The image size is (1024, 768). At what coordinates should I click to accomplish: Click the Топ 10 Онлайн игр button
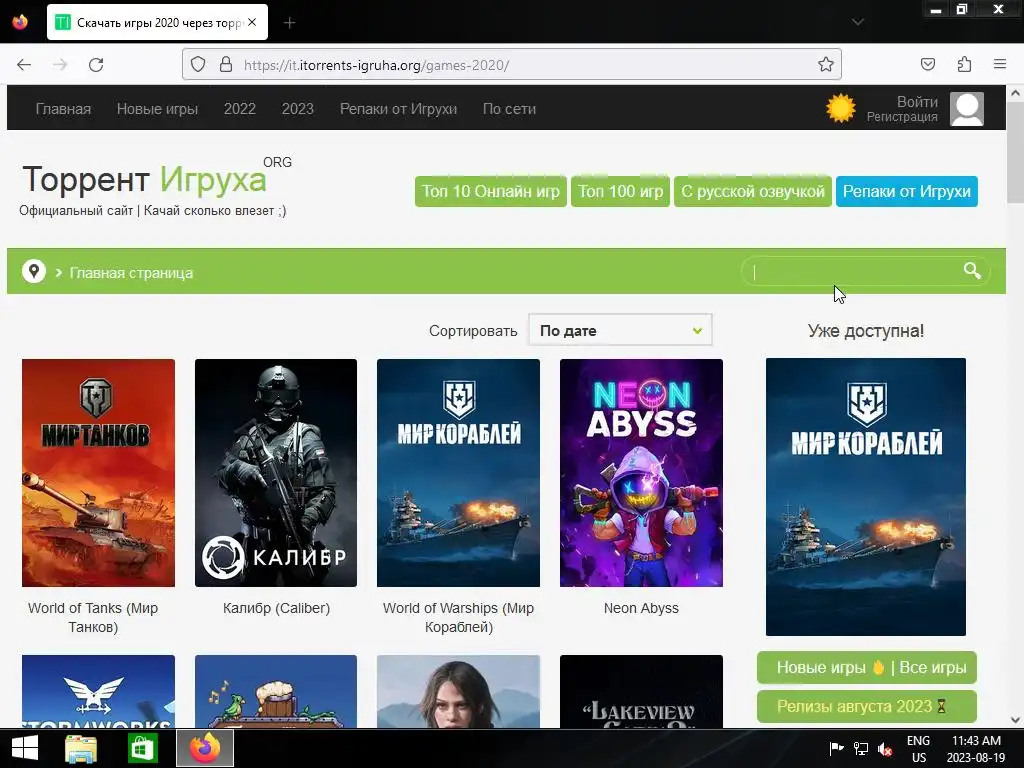tap(490, 191)
